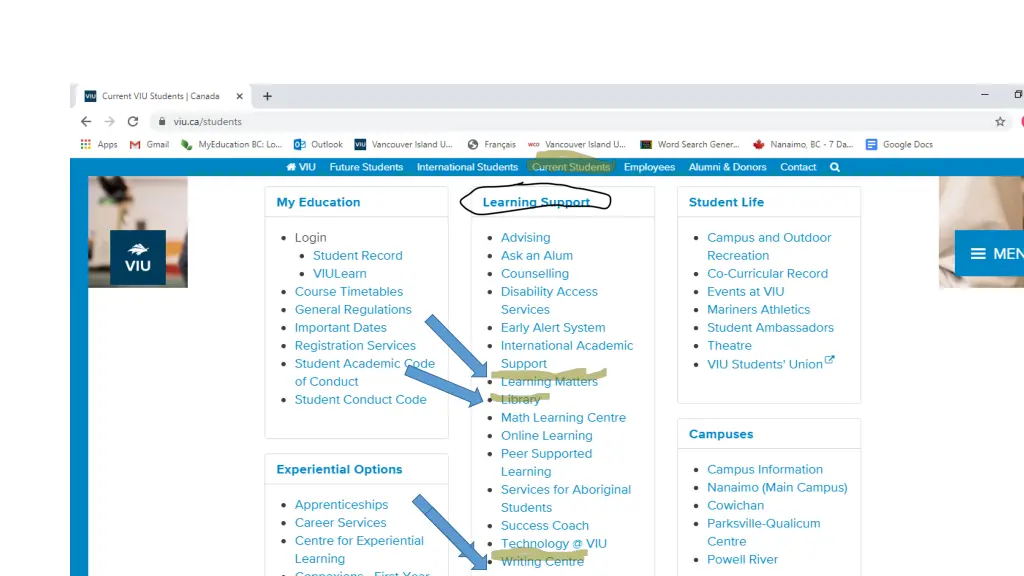Click the site lock icon in address bar
1024x576 pixels.
point(162,121)
